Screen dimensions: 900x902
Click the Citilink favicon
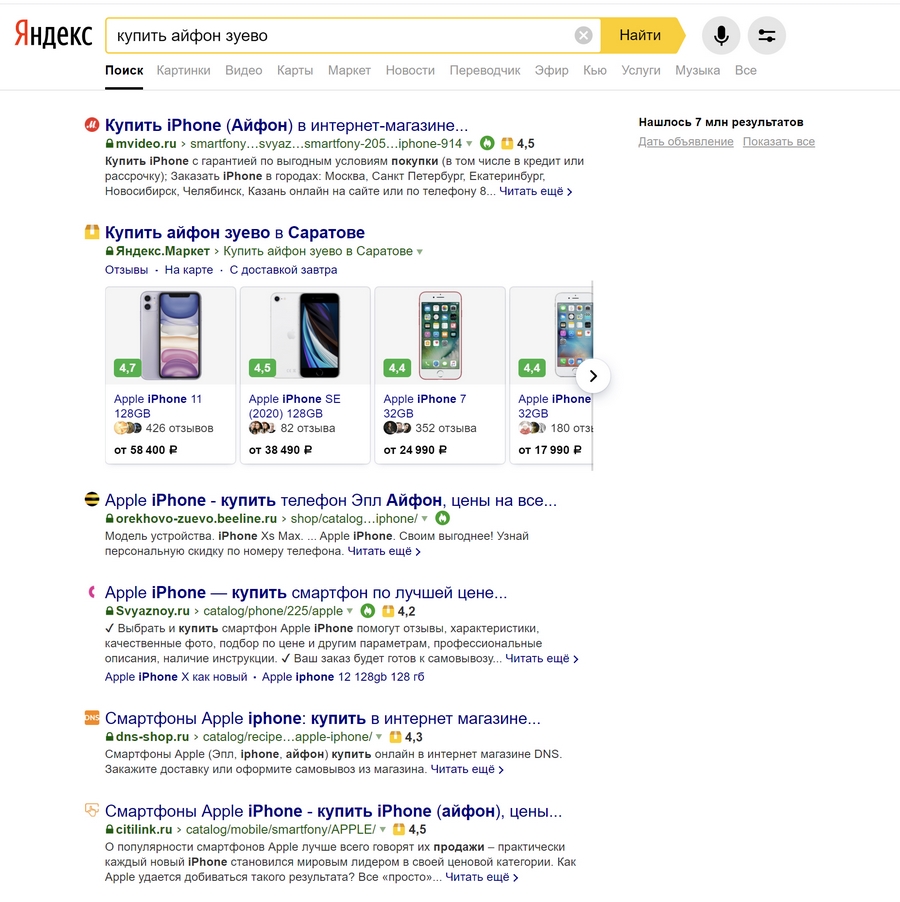pos(92,810)
